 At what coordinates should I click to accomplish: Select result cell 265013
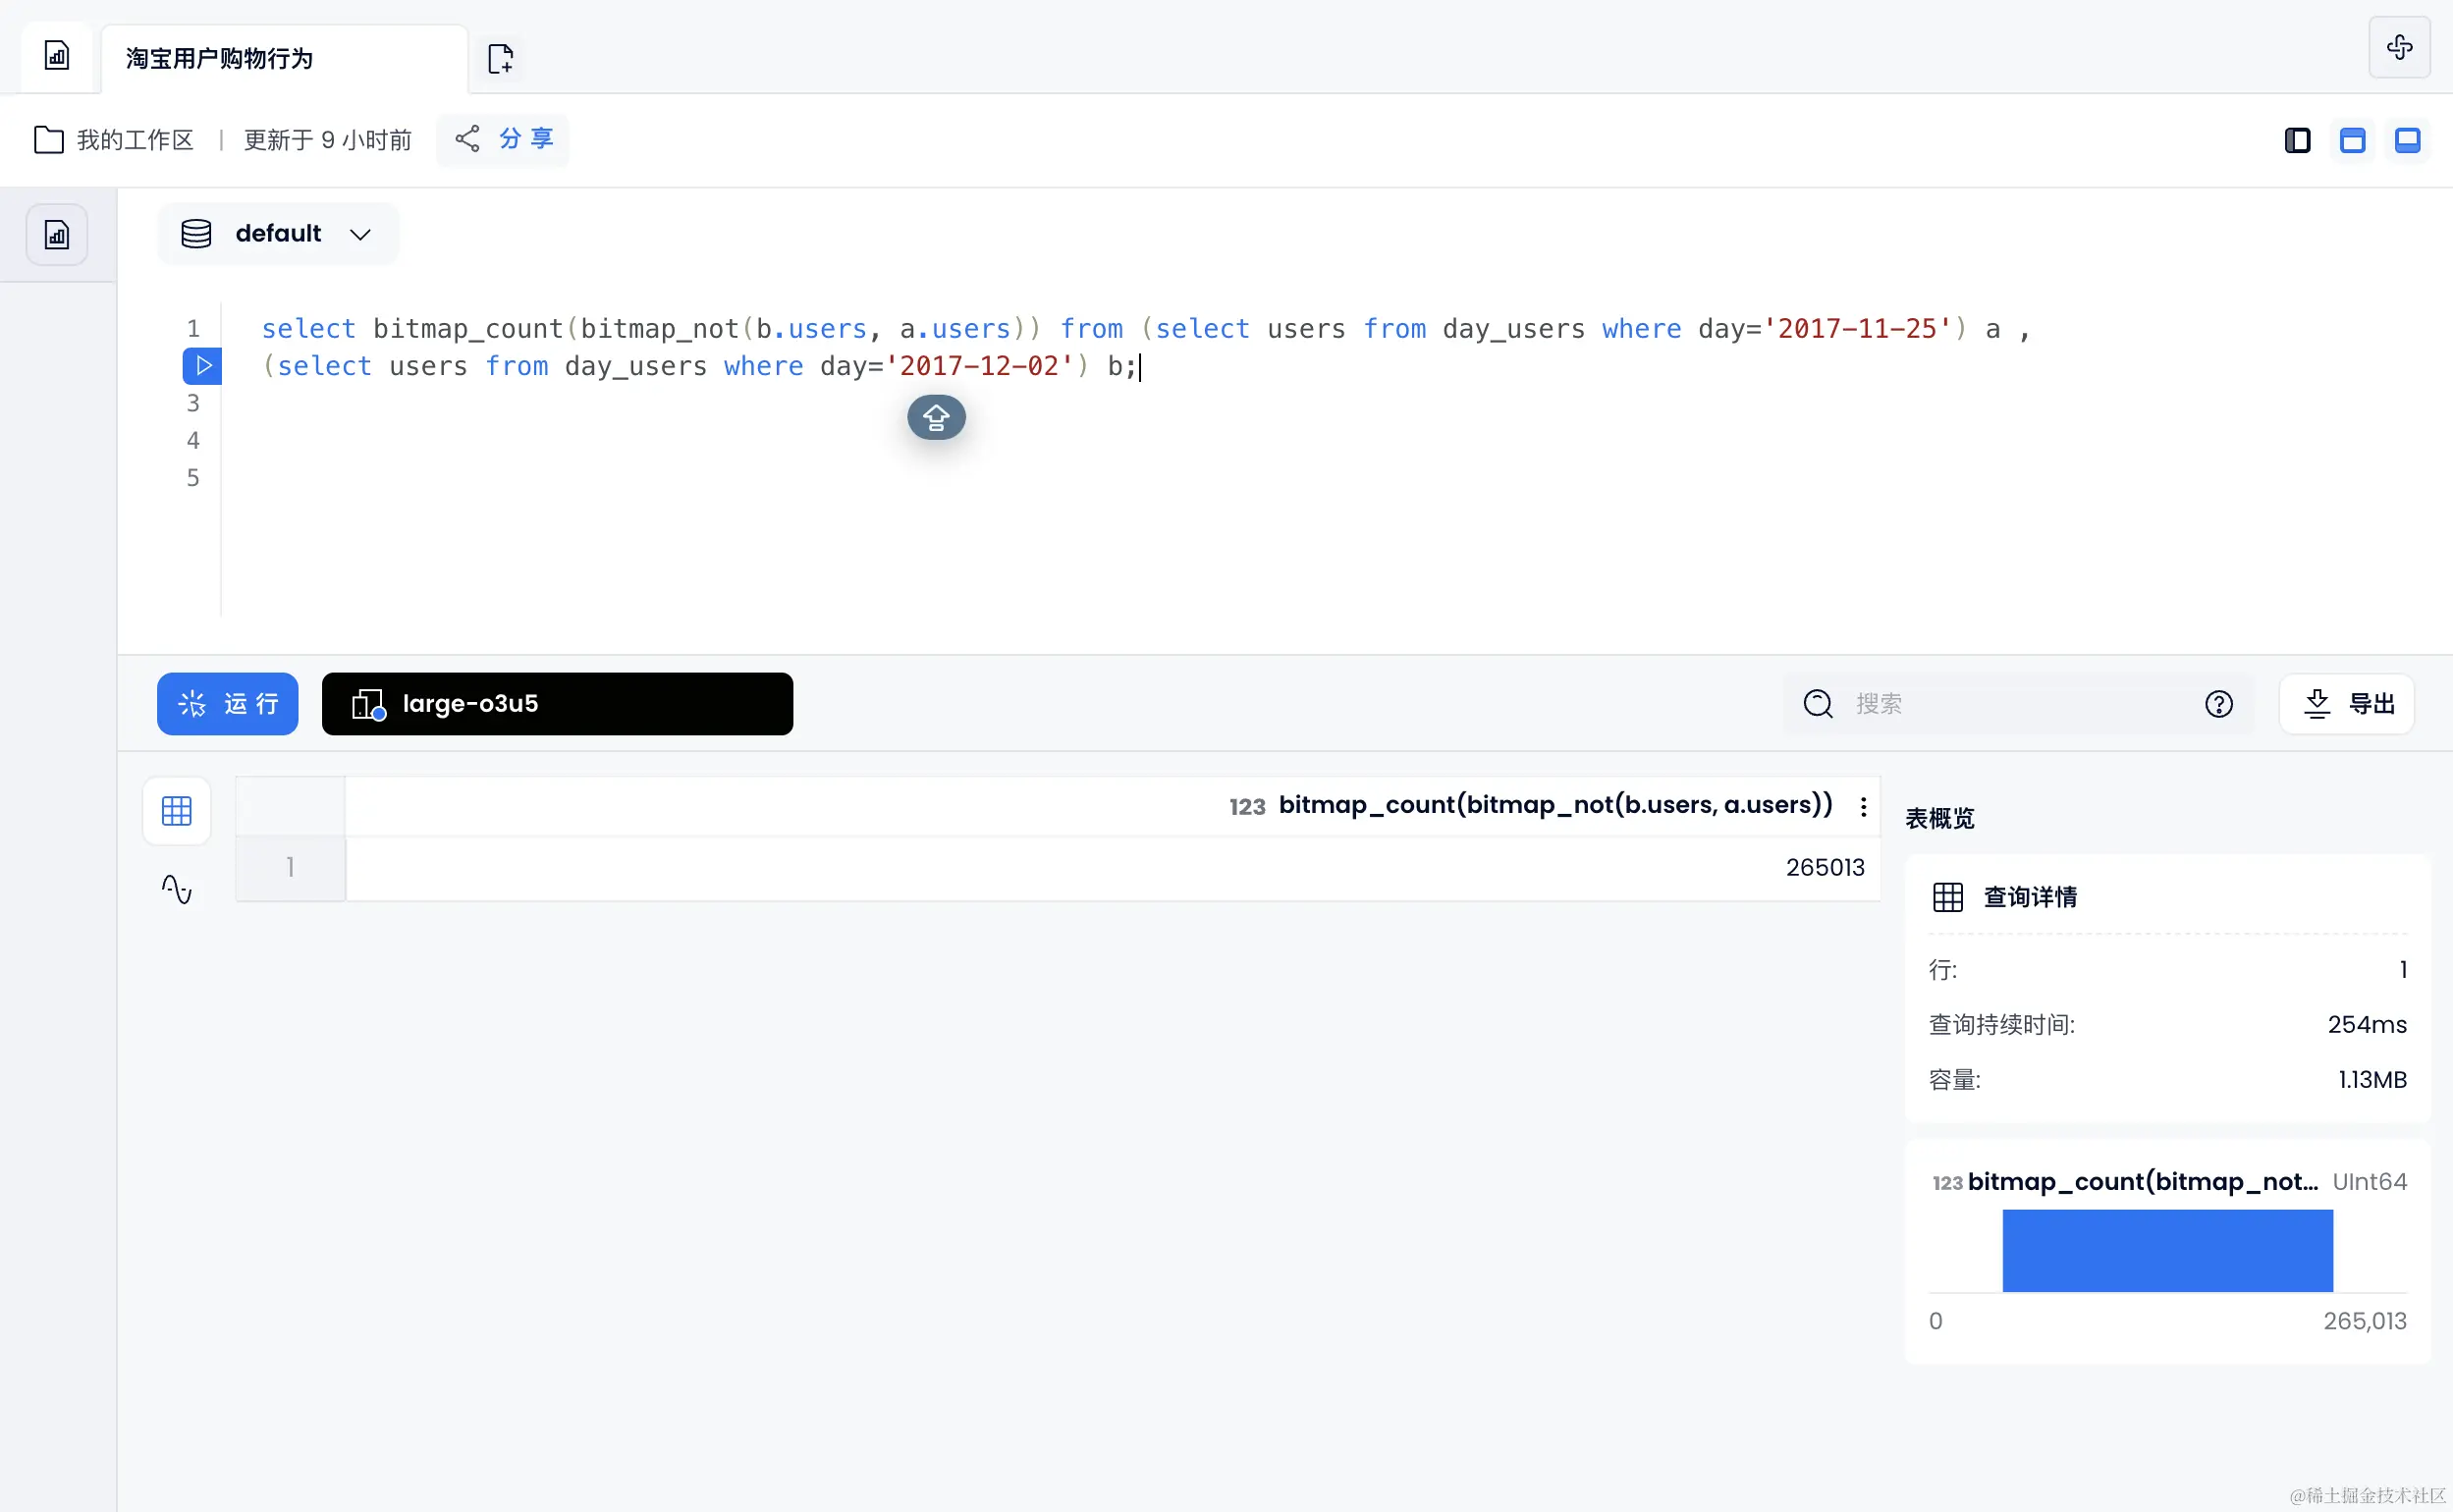[x=1112, y=867]
